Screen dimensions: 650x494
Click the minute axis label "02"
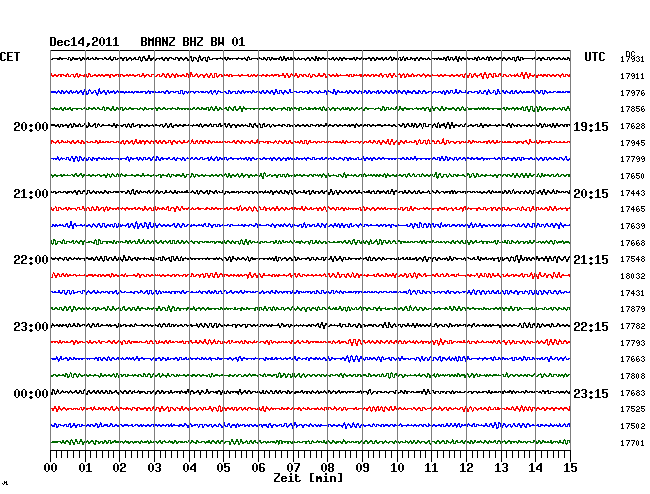[x=119, y=468]
